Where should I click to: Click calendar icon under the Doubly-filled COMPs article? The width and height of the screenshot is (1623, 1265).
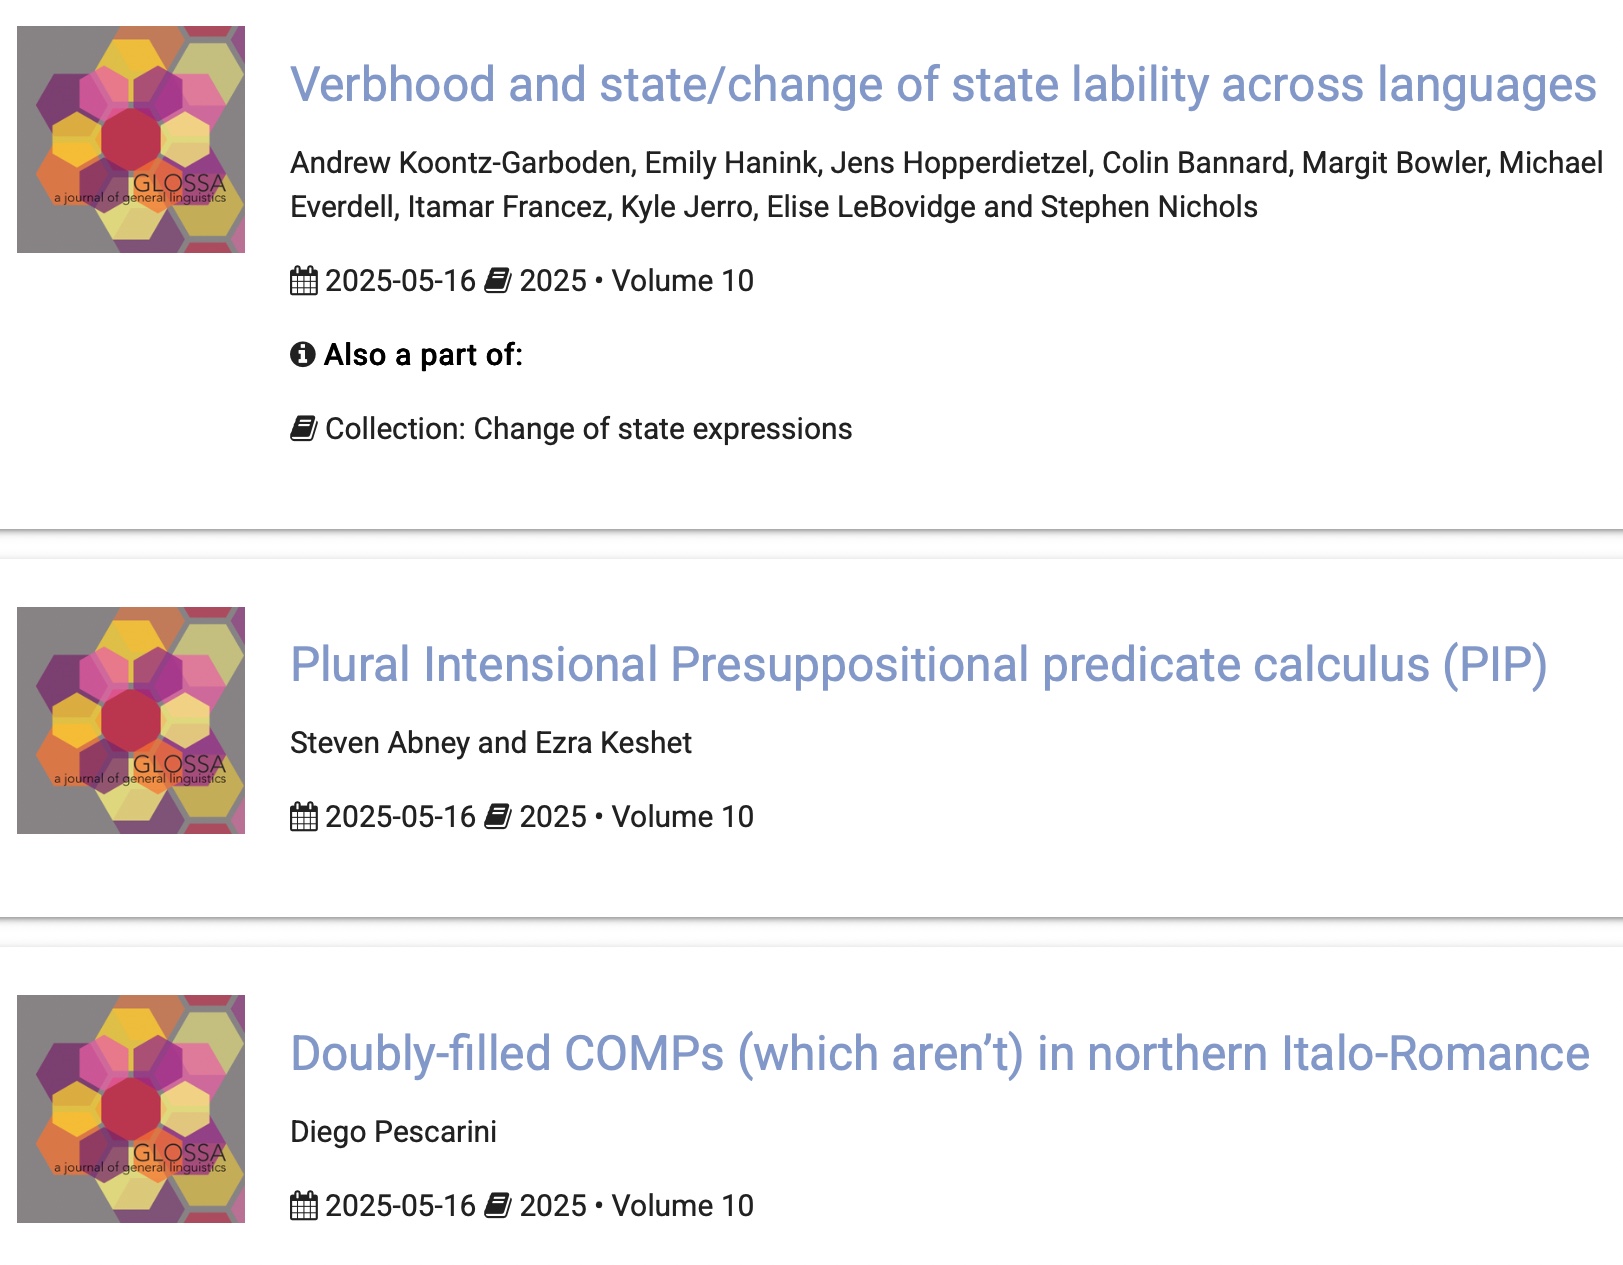(304, 1206)
